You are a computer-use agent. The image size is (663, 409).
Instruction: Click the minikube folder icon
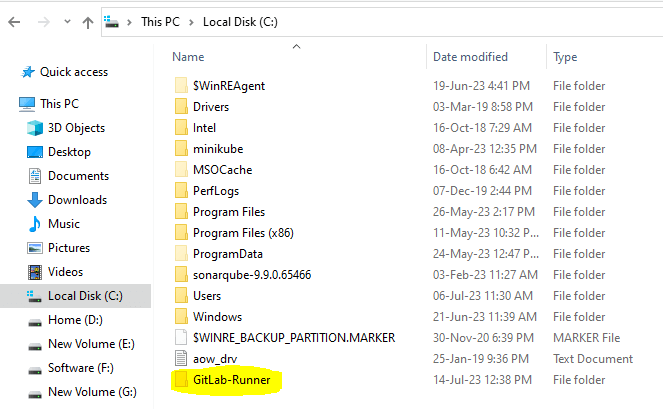[x=181, y=149]
